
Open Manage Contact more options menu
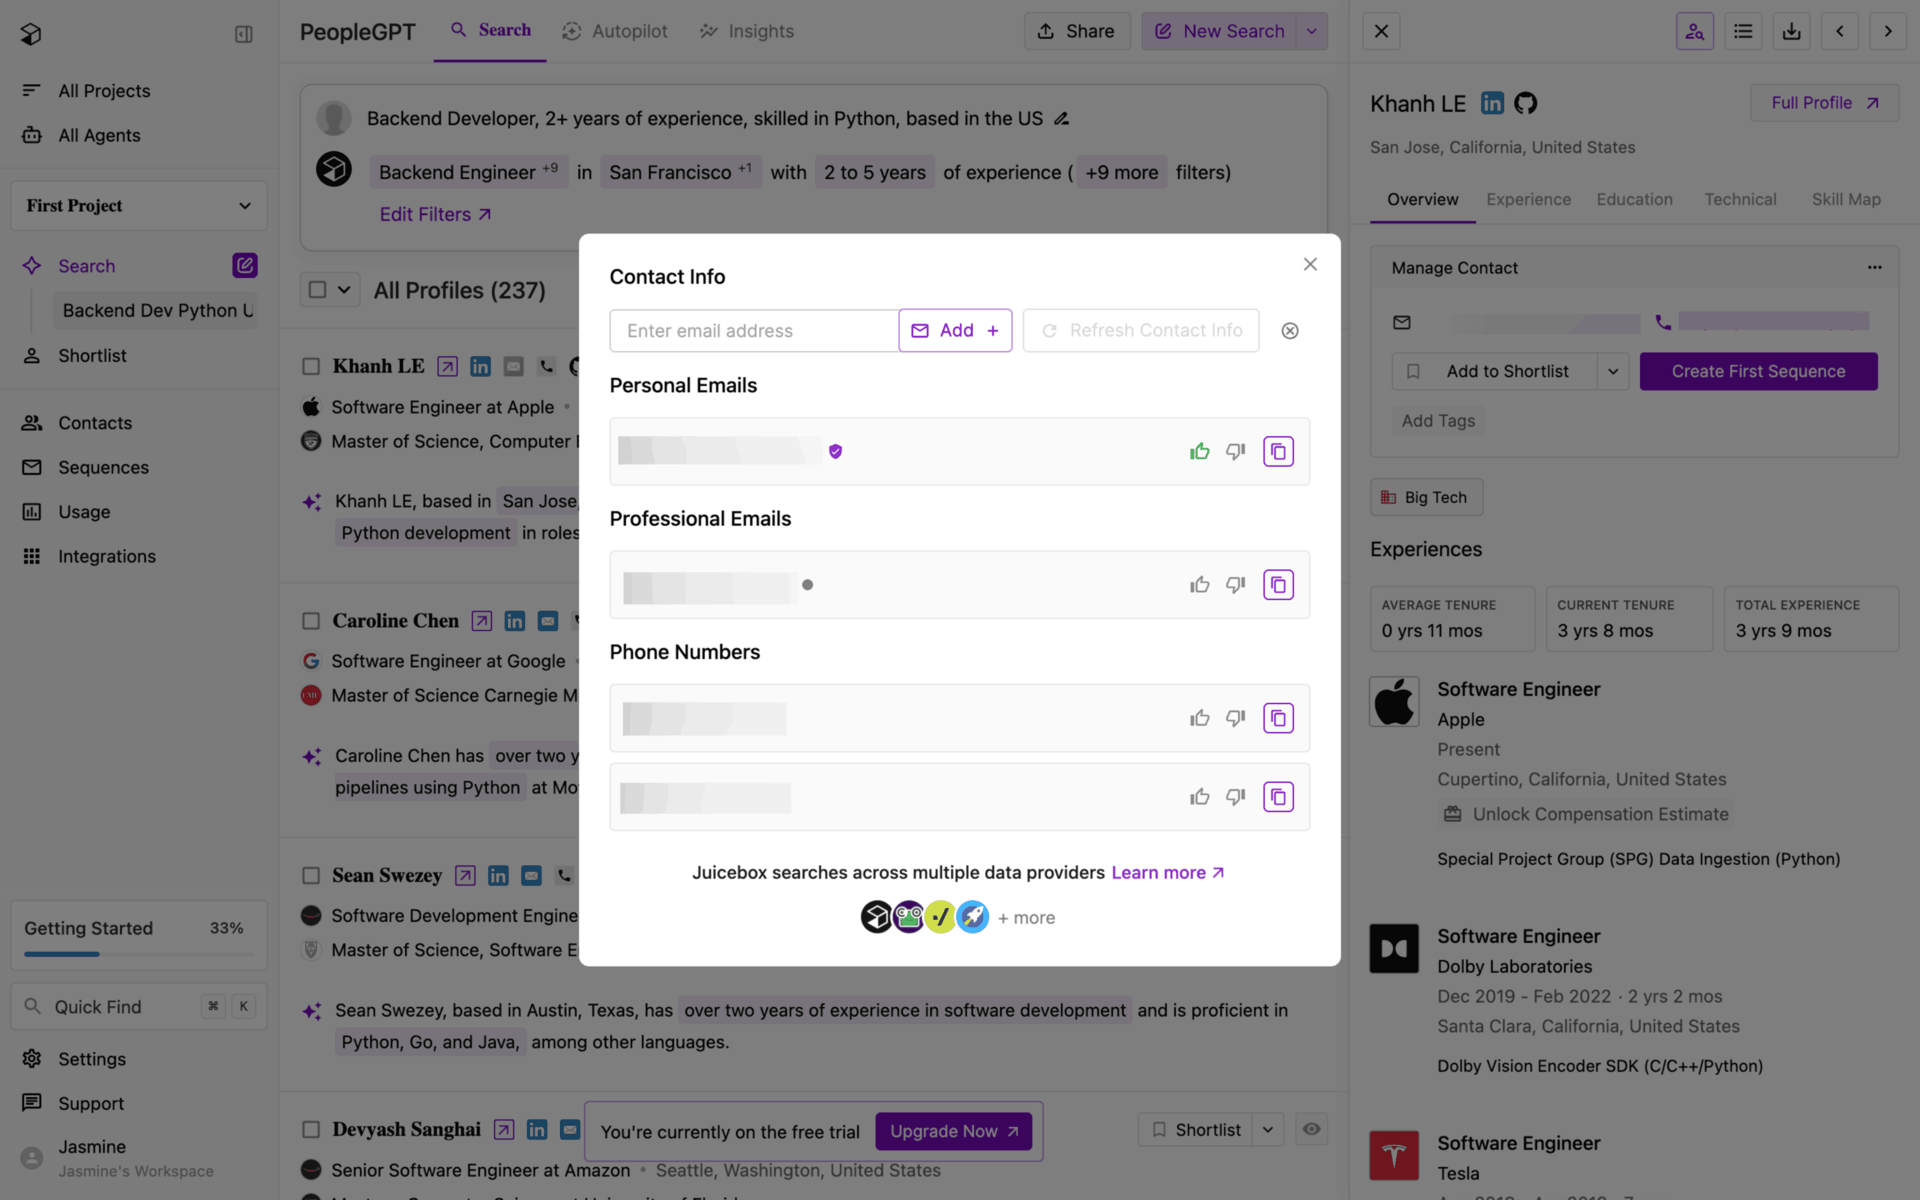tap(1874, 267)
